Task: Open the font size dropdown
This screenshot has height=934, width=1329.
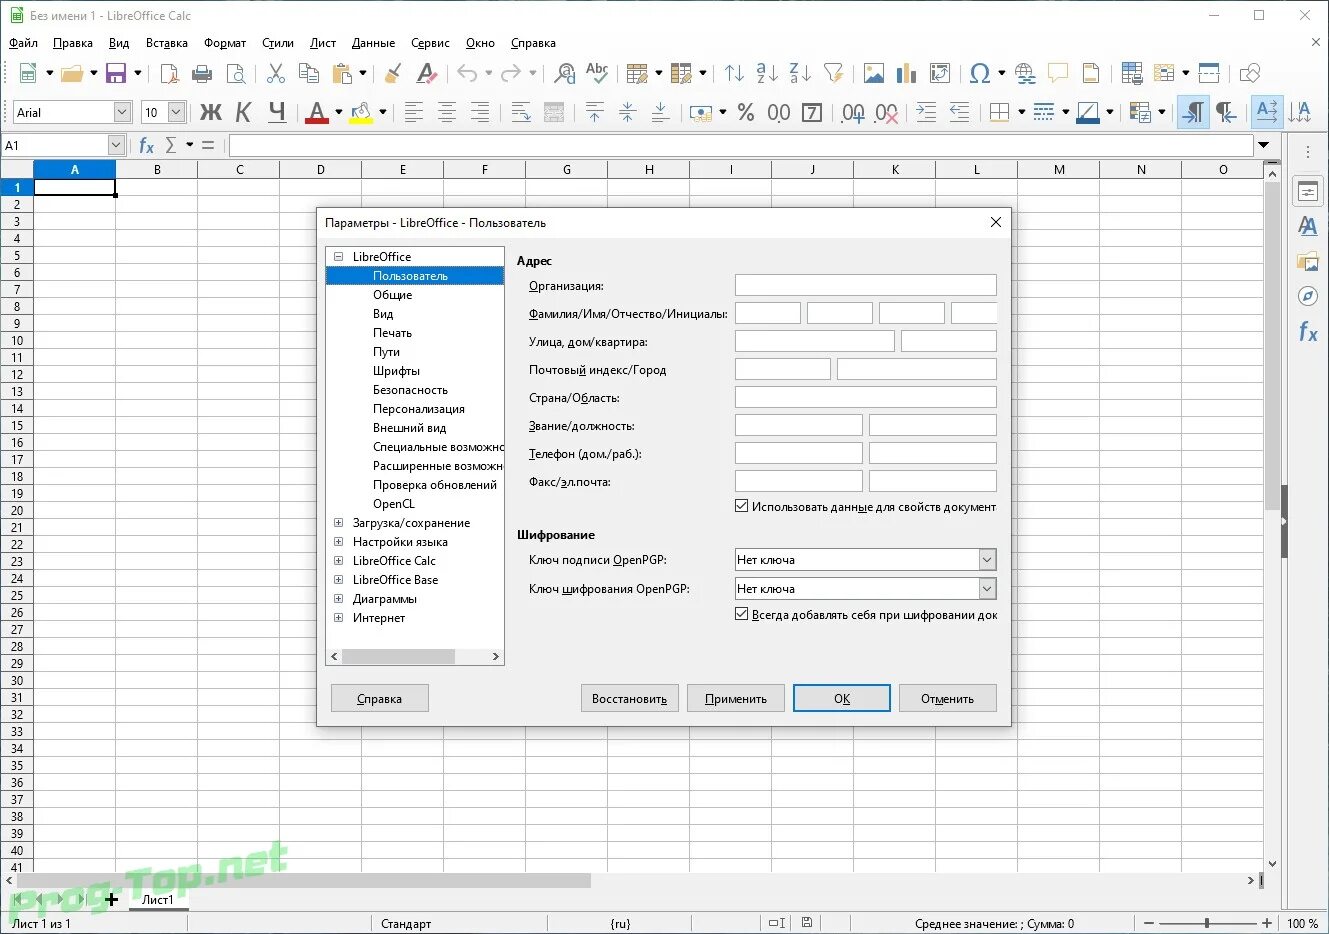Action: [176, 112]
